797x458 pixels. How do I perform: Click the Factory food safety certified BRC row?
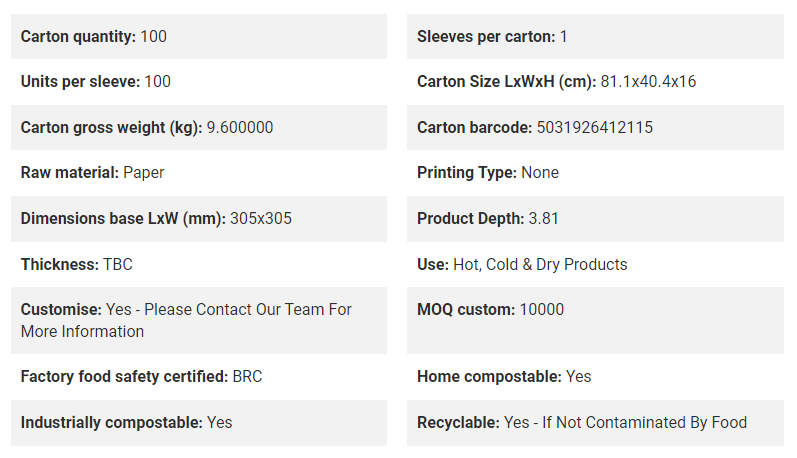pos(199,377)
